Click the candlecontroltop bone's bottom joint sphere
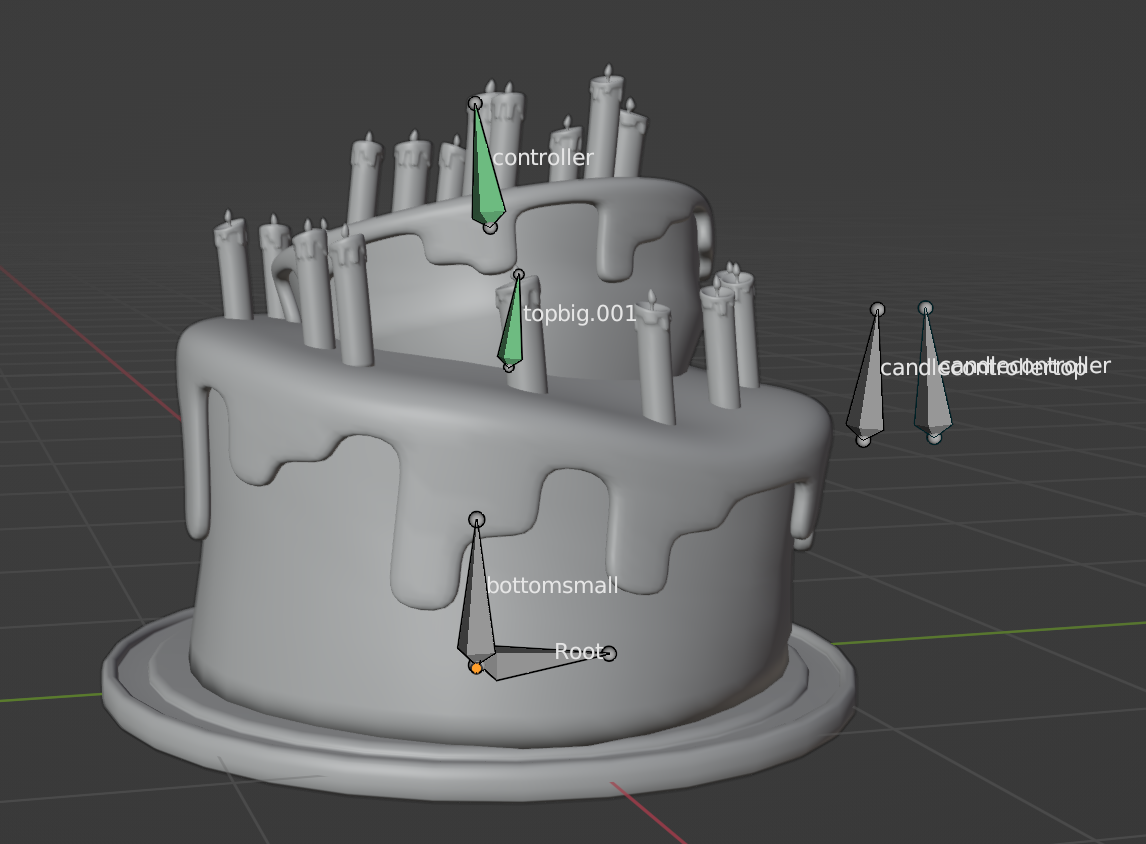The height and width of the screenshot is (844, 1146). [x=863, y=439]
